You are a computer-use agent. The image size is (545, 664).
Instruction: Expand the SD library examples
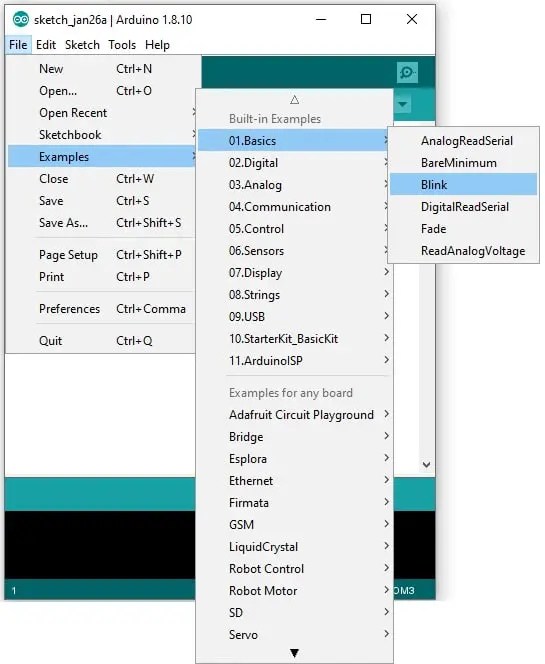[294, 613]
